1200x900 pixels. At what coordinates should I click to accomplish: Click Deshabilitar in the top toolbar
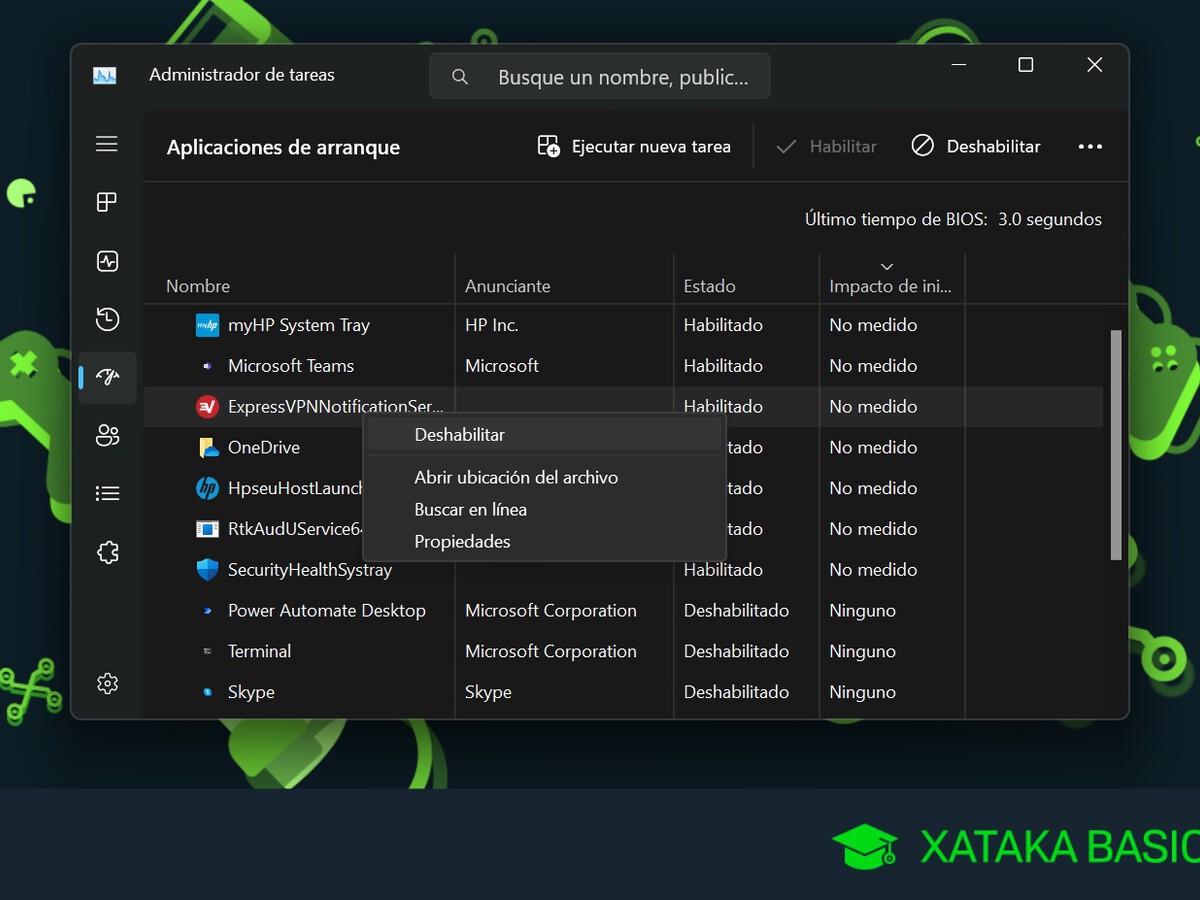tap(976, 146)
